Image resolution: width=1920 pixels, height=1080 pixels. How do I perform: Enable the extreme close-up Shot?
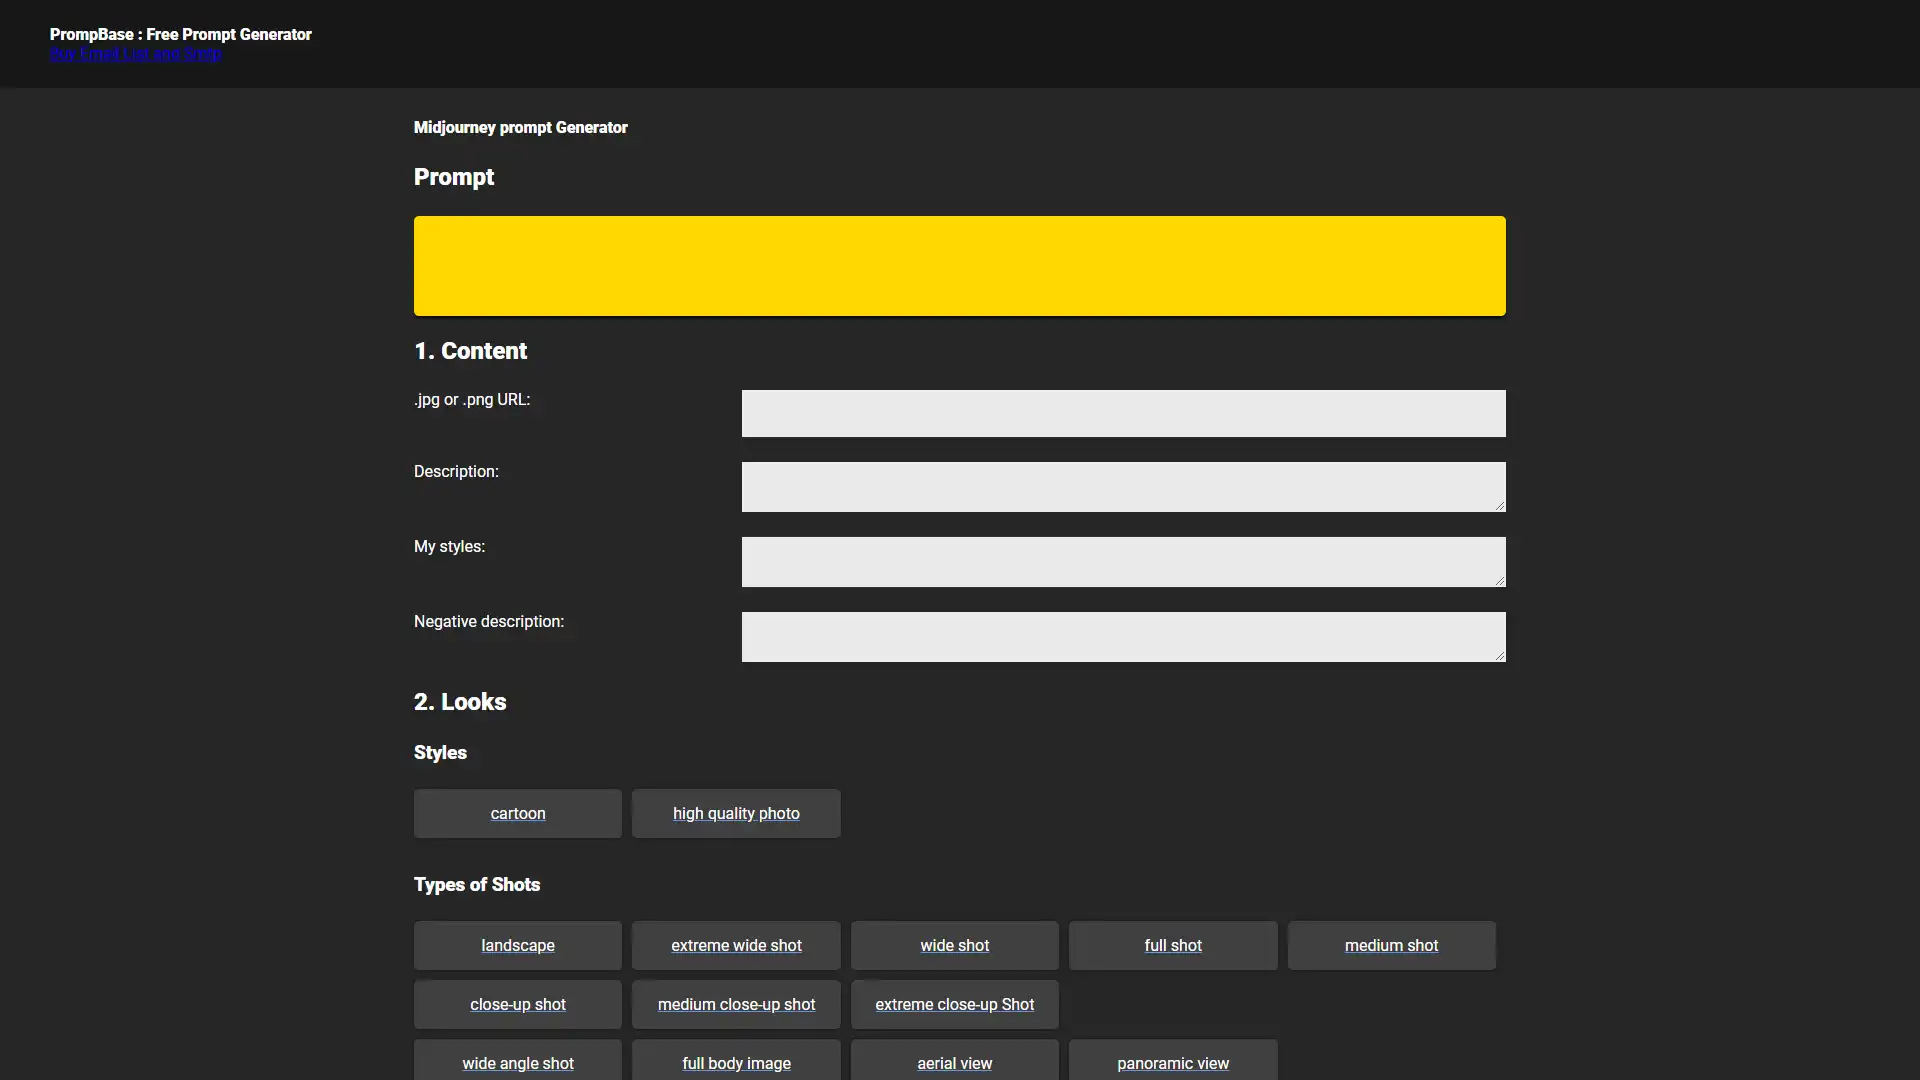(x=955, y=1004)
